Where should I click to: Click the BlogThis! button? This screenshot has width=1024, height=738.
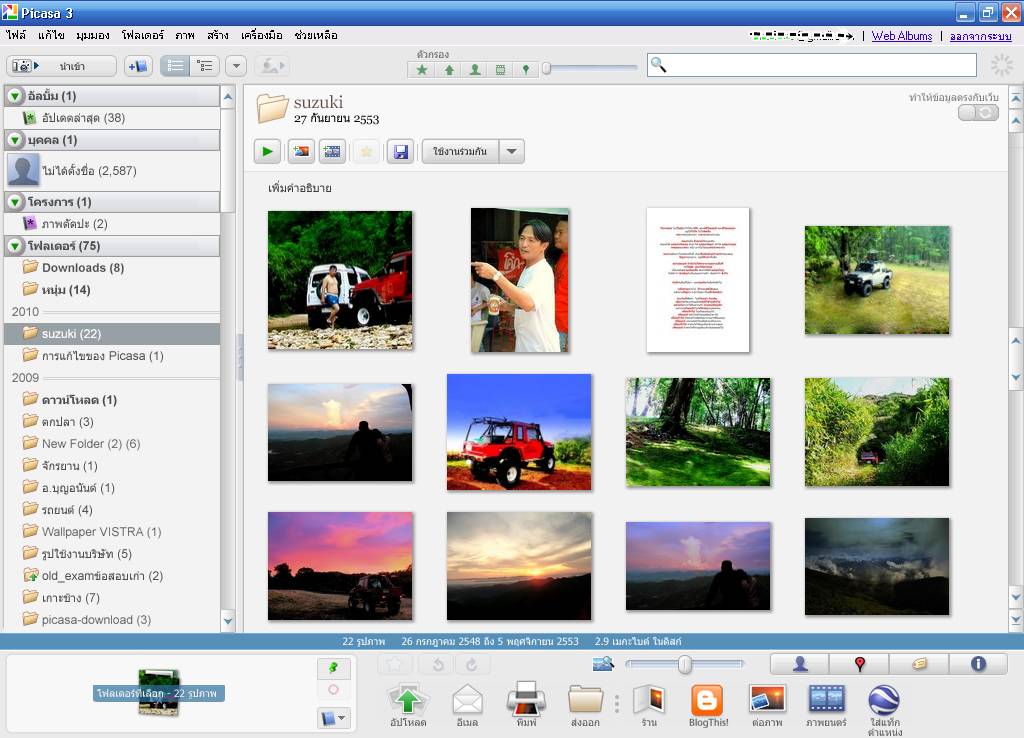[x=707, y=704]
